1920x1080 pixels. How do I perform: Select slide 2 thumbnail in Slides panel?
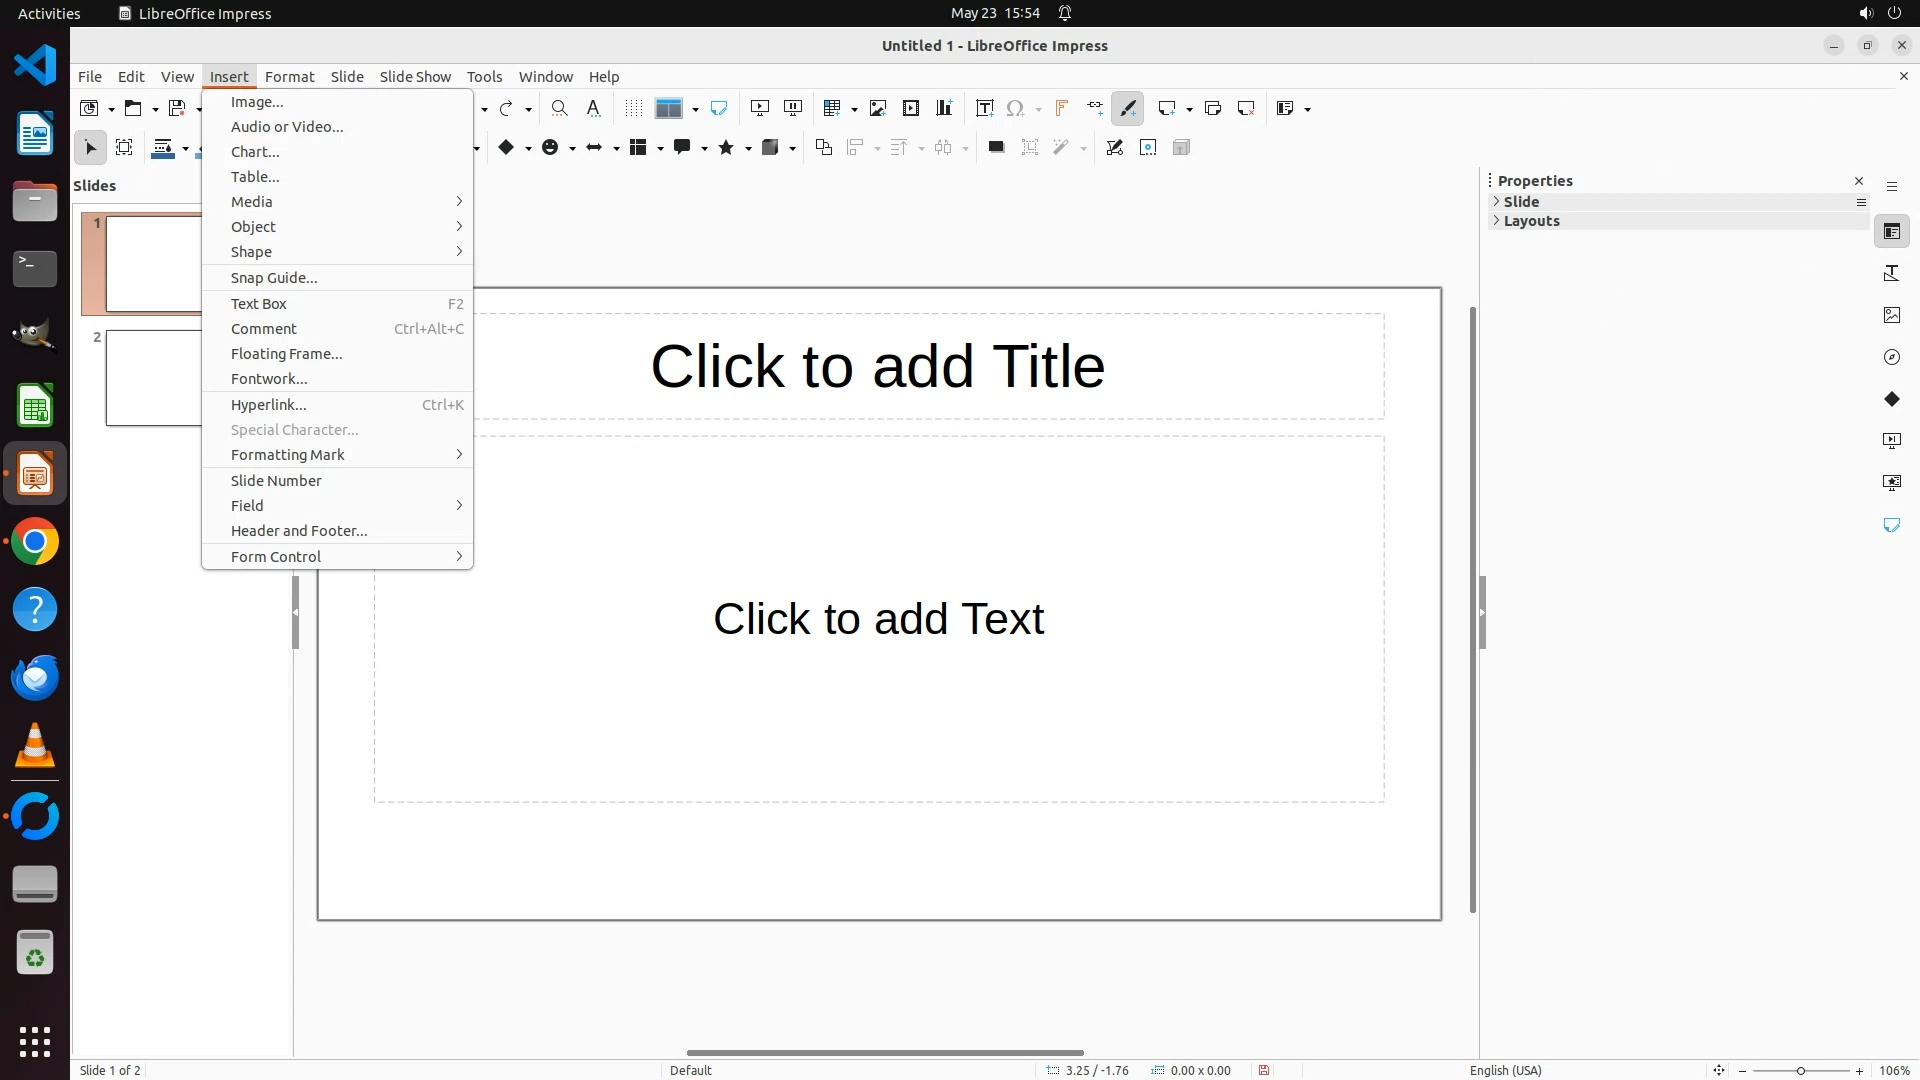[154, 378]
